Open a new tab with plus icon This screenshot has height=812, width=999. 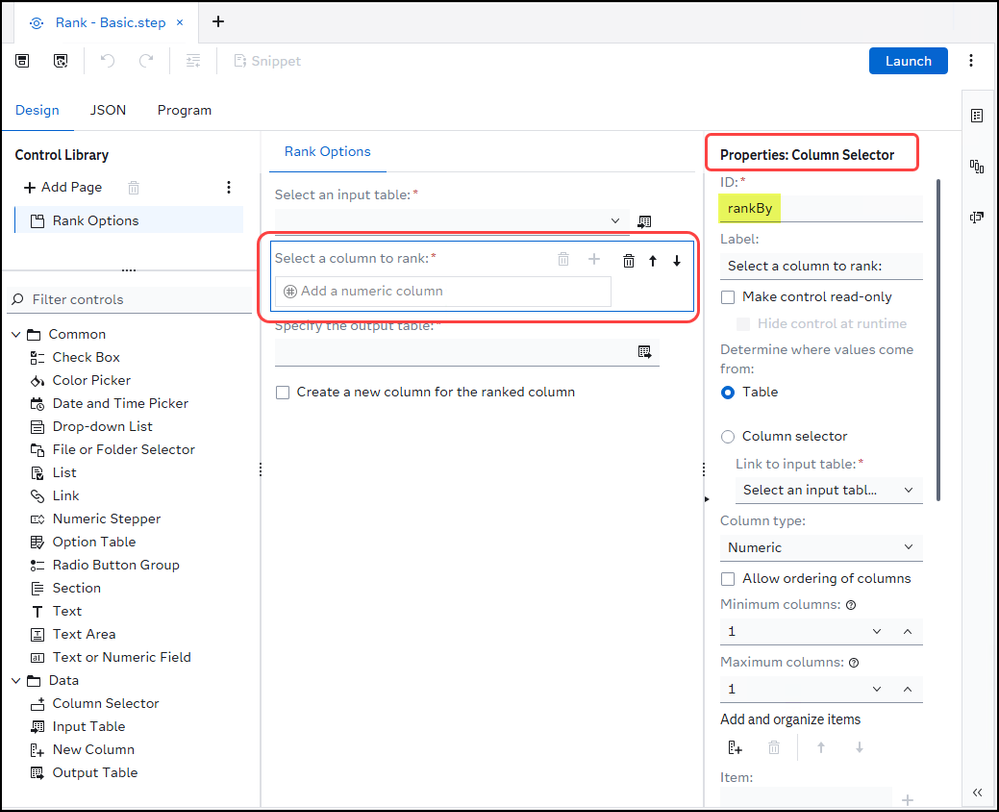click(218, 22)
